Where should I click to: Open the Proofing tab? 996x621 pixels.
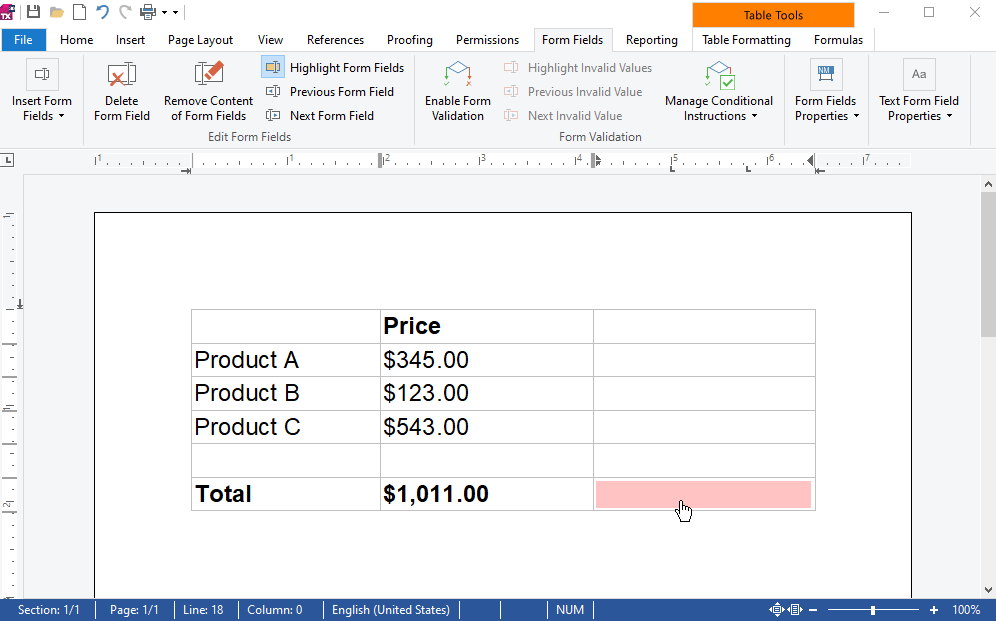[x=410, y=39]
